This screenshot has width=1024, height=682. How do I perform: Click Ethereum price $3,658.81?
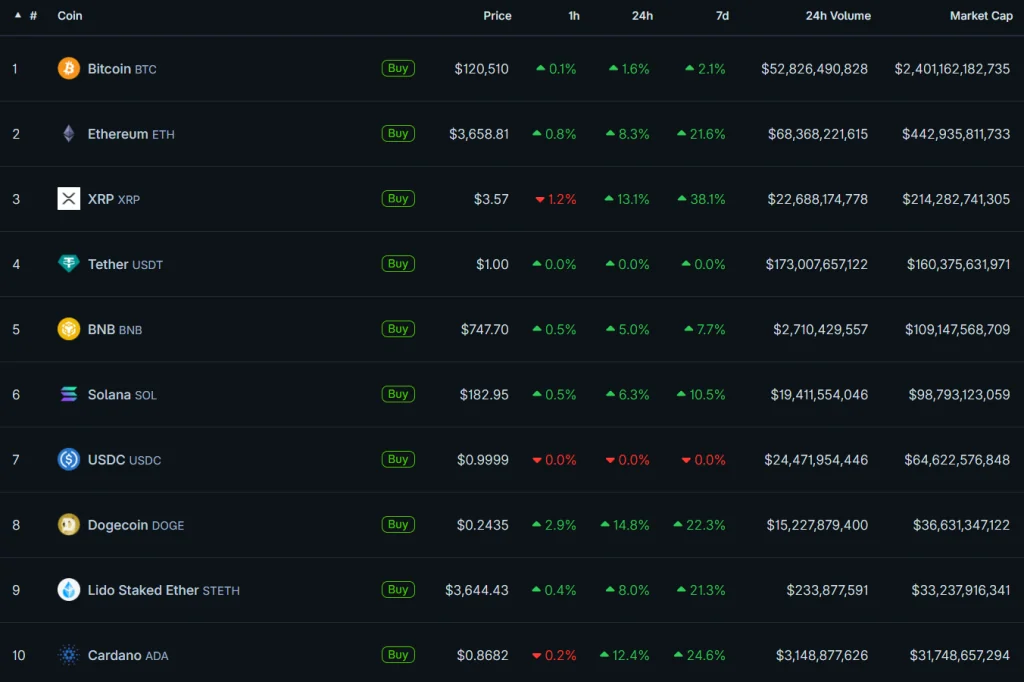pyautogui.click(x=479, y=134)
